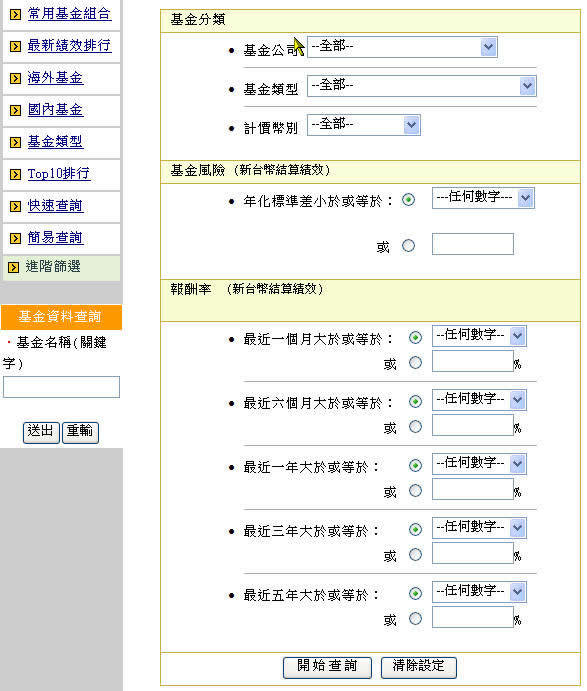Click arrow icon beside 國內基金

point(15,110)
